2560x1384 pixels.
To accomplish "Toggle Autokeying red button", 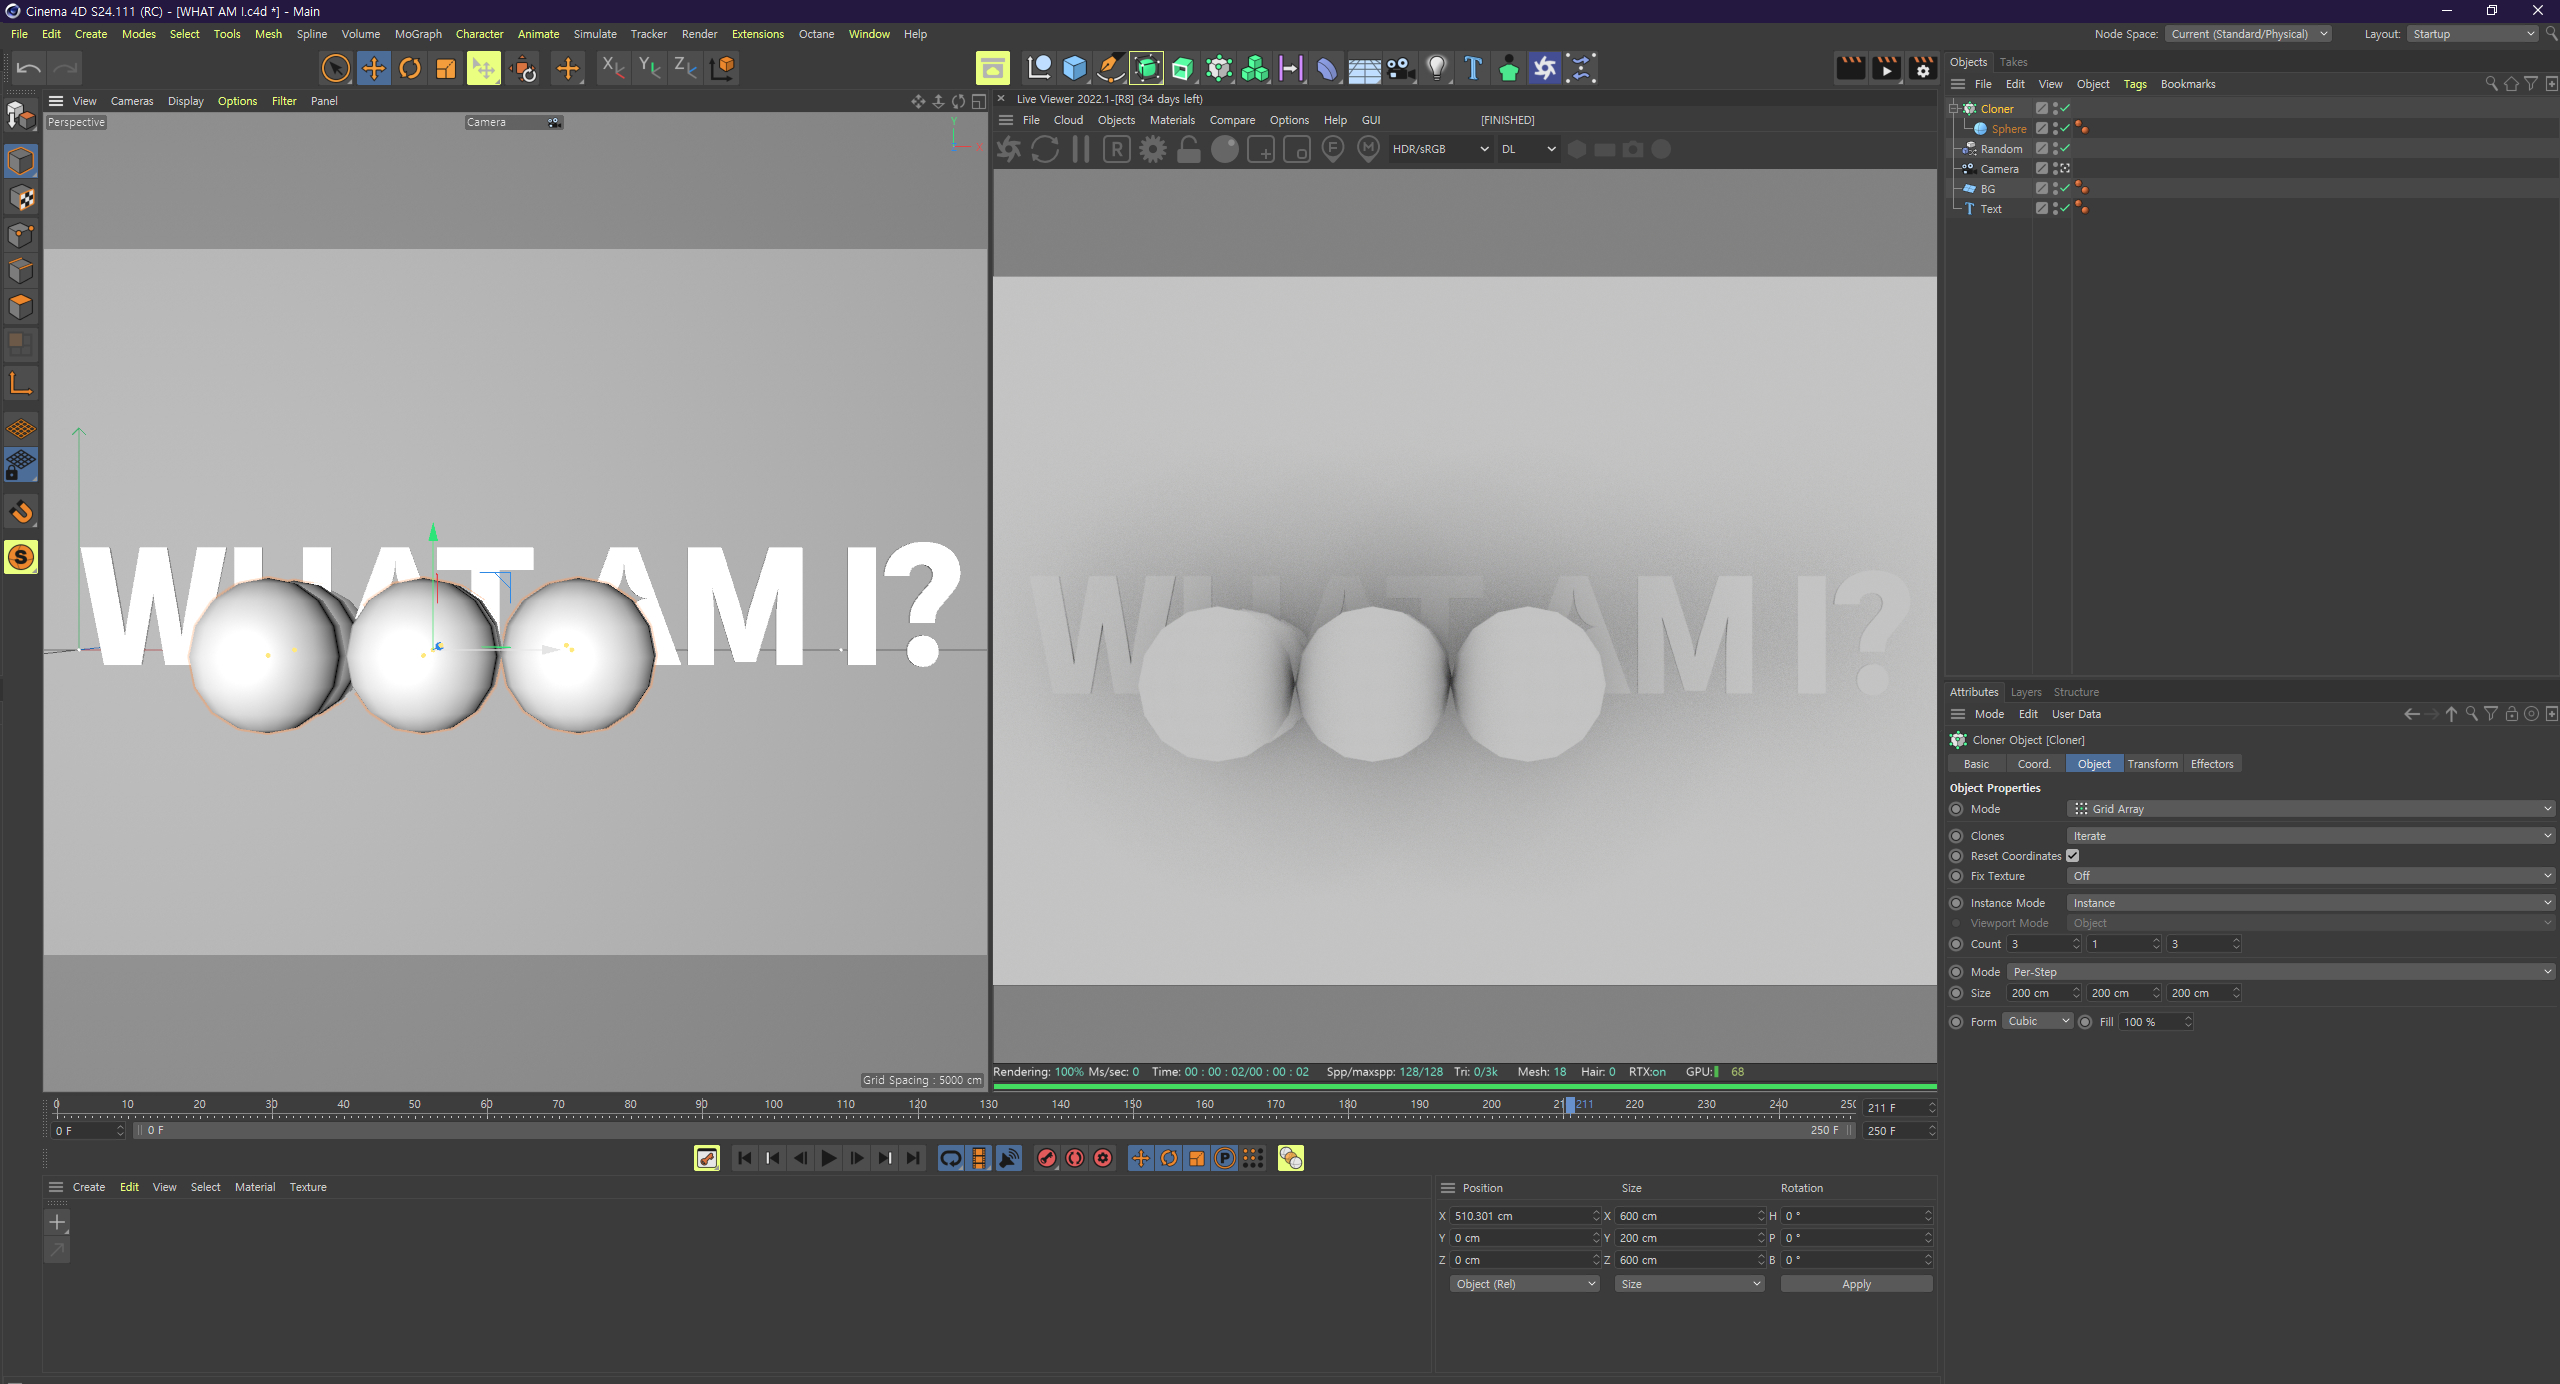I will (1075, 1158).
